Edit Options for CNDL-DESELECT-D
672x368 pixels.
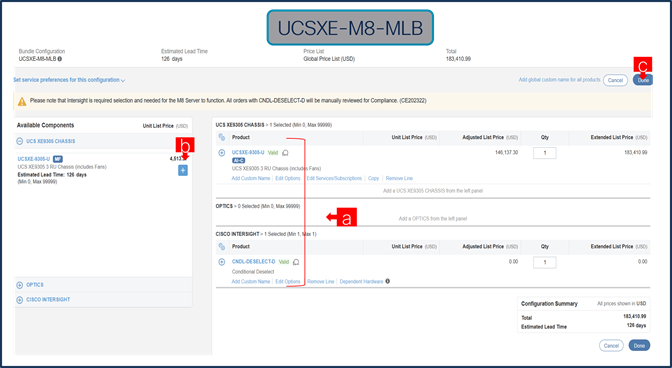[x=288, y=281]
